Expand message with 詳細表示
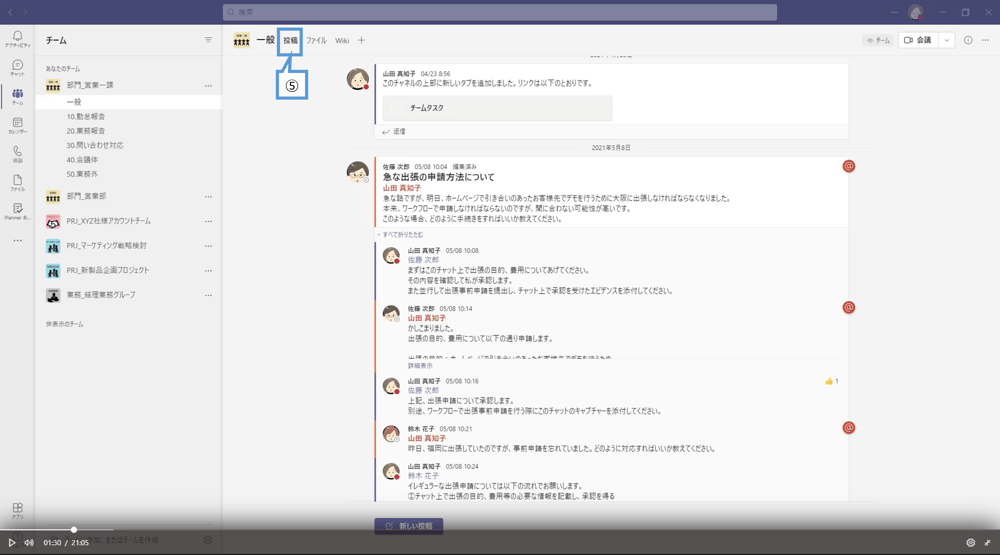Viewport: 1000px width, 555px height. (420, 366)
